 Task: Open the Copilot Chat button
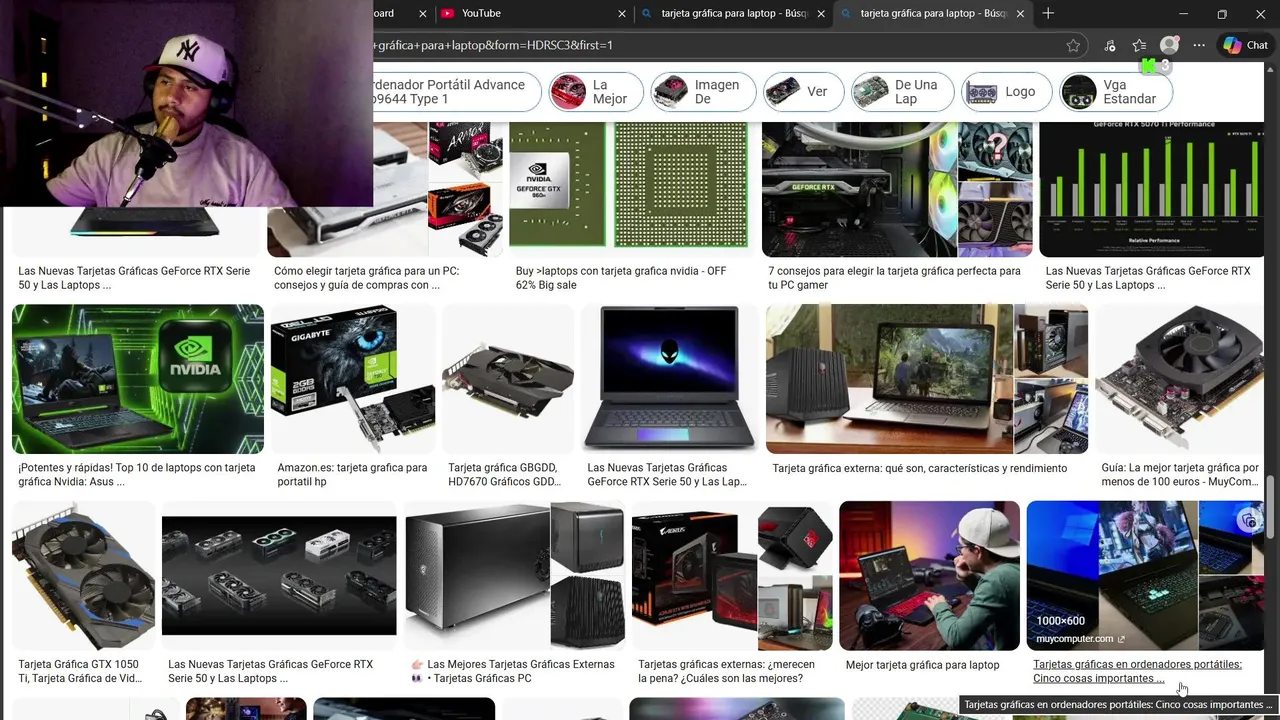click(1246, 45)
